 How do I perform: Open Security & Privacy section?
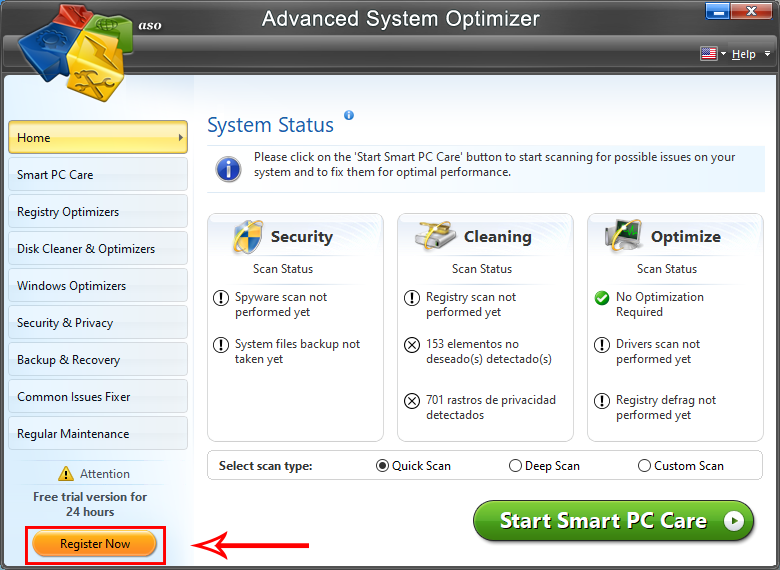[98, 322]
